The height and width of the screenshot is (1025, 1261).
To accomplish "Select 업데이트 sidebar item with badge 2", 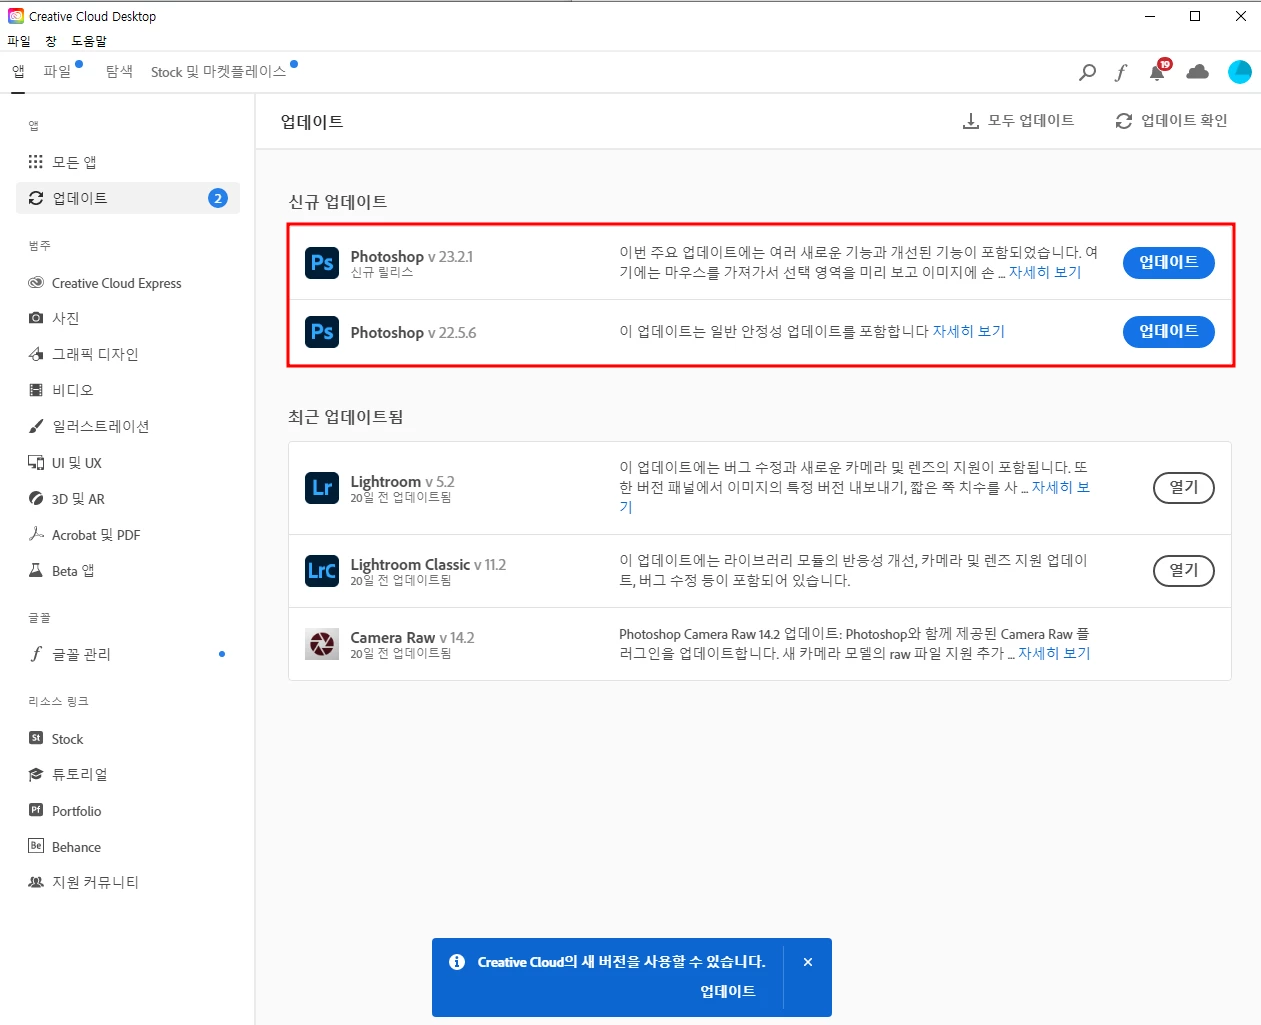I will (128, 198).
